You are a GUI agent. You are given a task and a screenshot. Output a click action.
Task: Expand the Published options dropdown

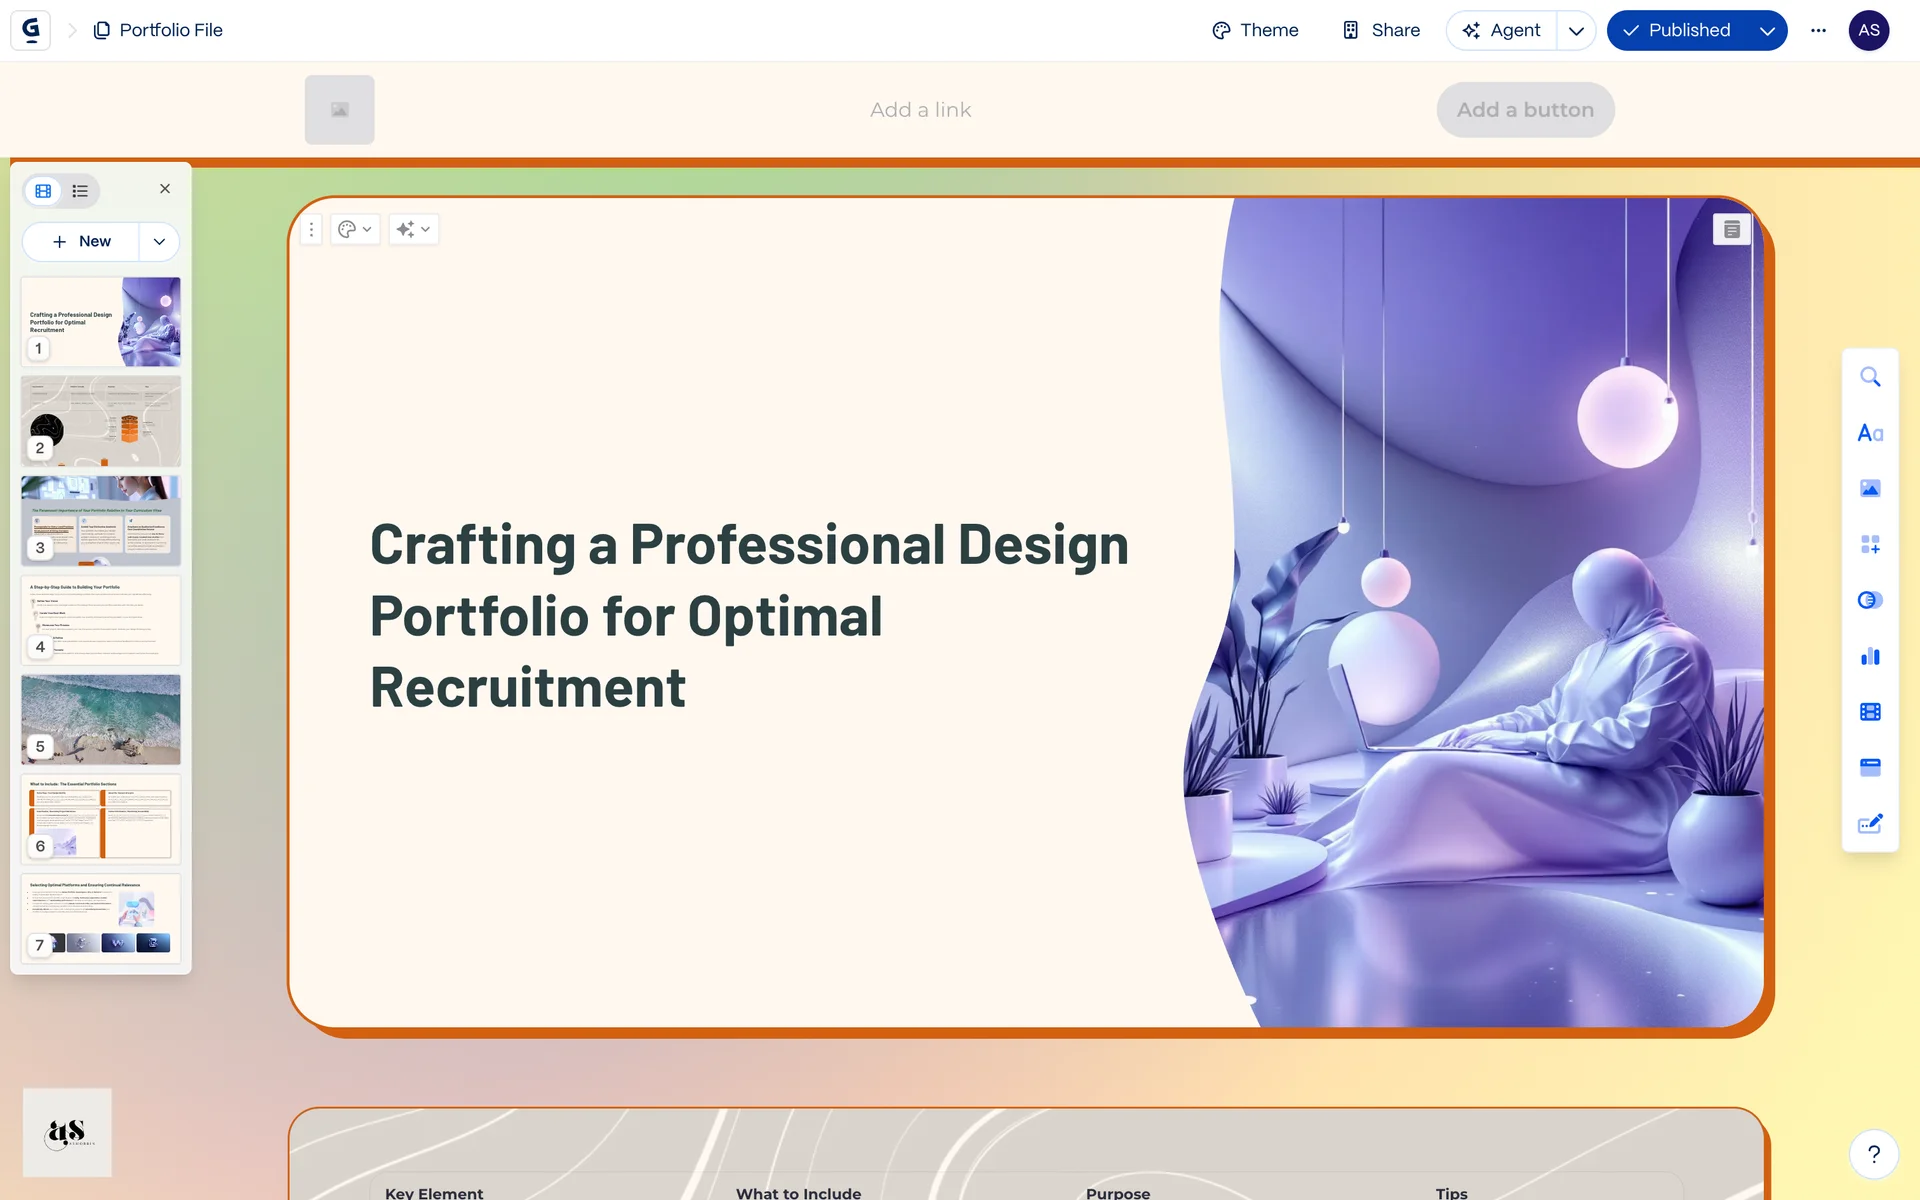coord(1767,31)
